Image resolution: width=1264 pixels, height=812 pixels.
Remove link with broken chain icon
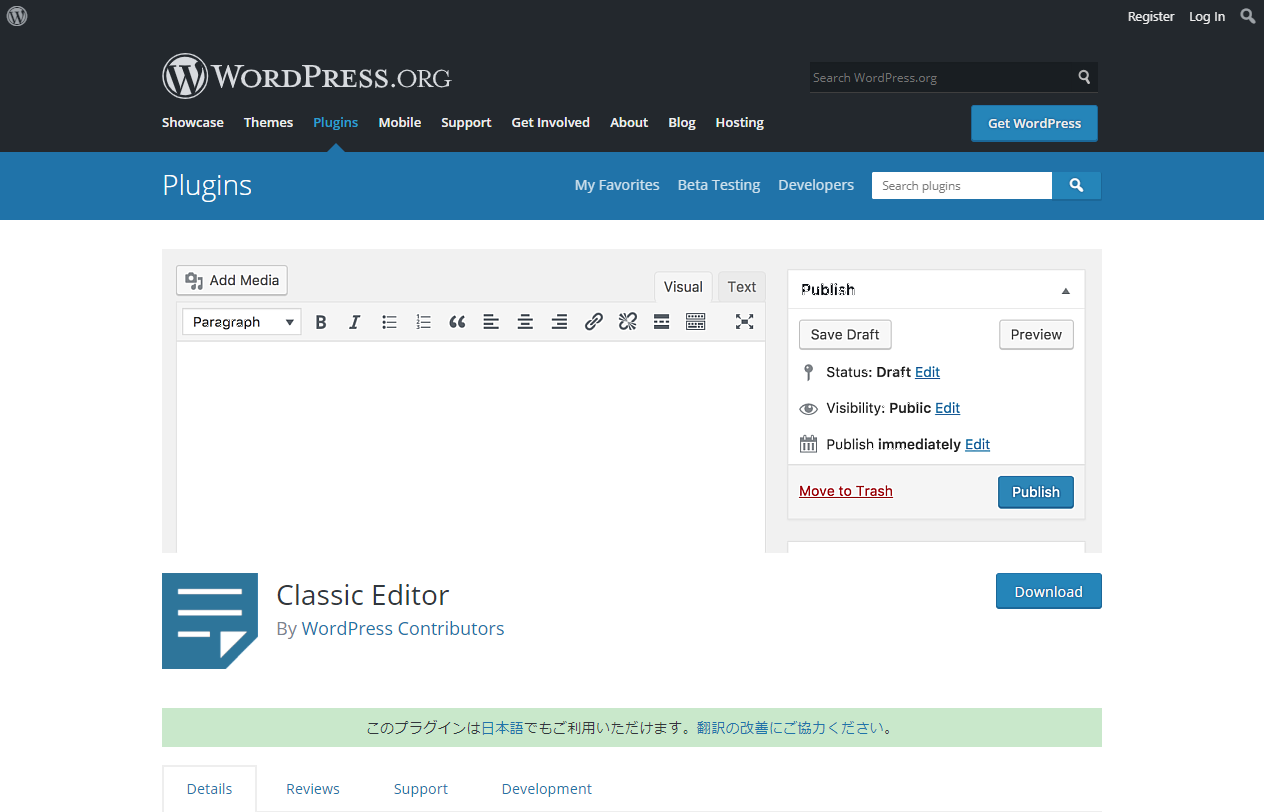[x=627, y=322]
